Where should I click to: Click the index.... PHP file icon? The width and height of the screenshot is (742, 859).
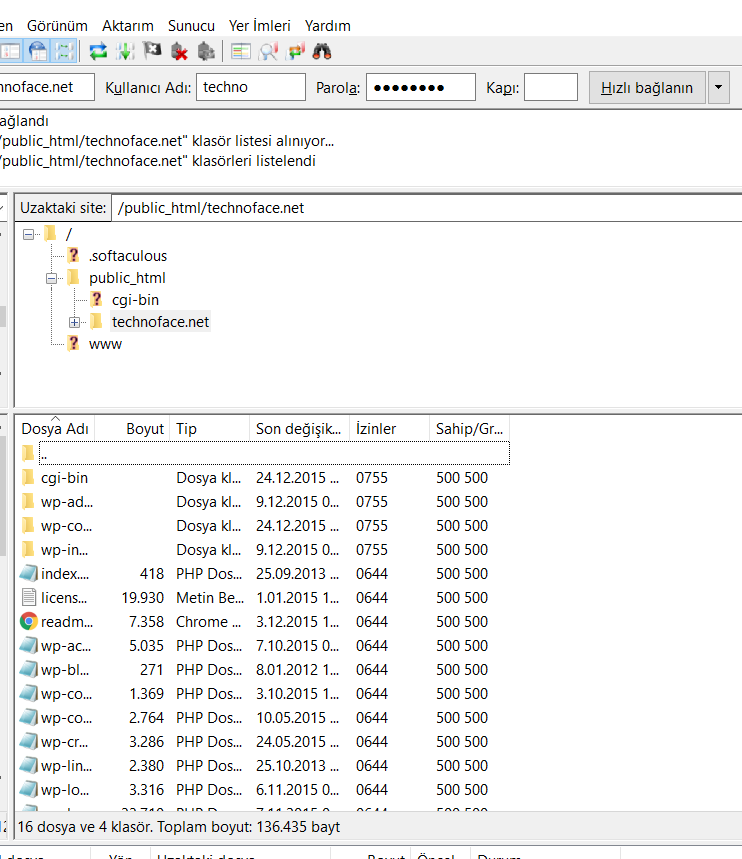(28, 574)
